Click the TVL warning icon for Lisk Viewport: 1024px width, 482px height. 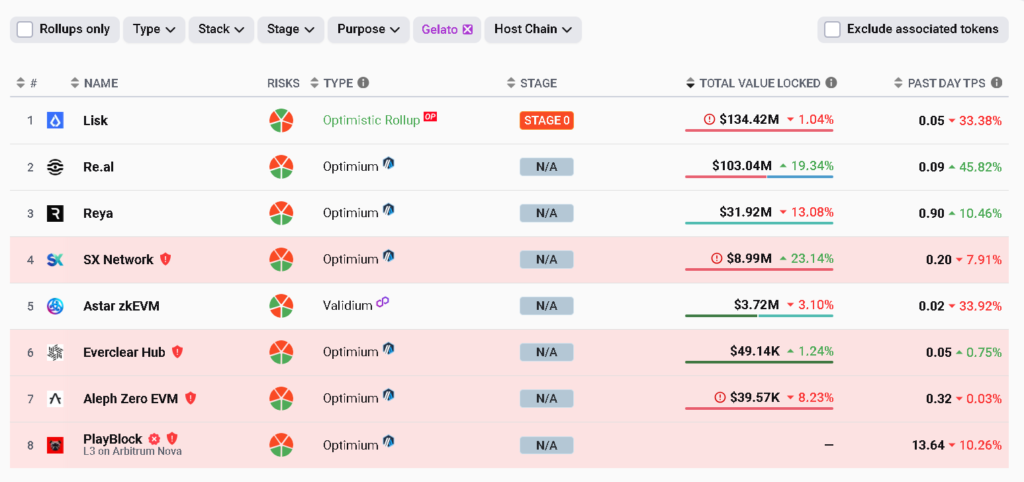tap(710, 120)
